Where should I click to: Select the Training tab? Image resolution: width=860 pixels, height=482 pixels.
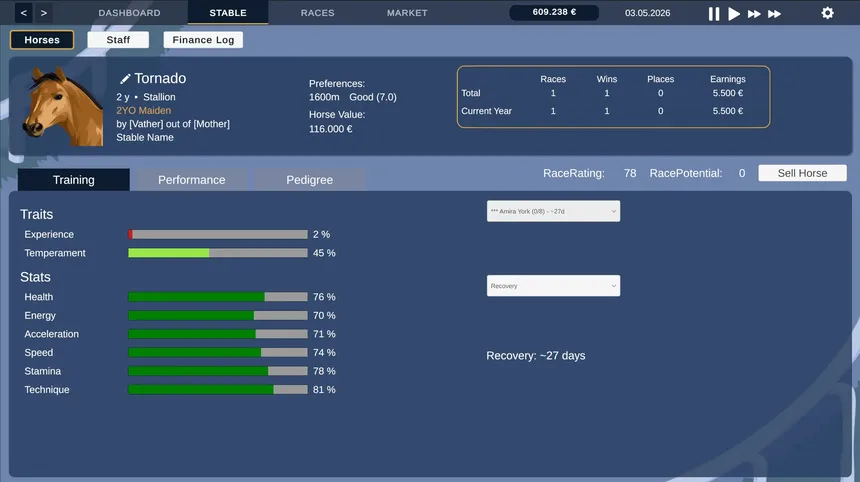(74, 180)
